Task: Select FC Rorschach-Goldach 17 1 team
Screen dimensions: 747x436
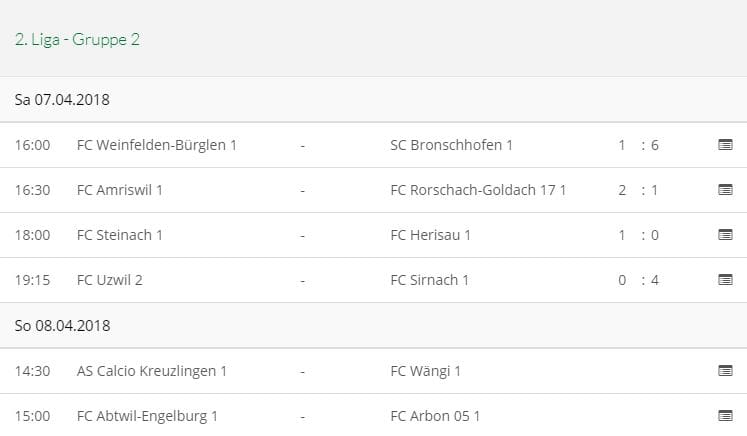Action: pos(478,190)
